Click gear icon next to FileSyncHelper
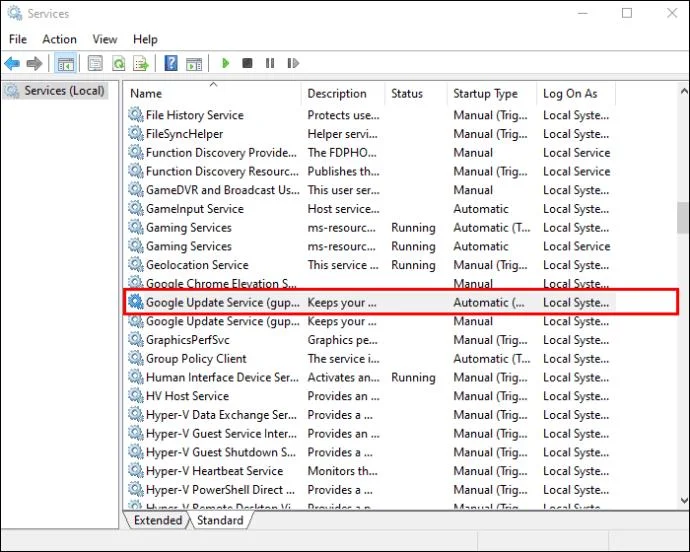690x552 pixels. tap(136, 134)
